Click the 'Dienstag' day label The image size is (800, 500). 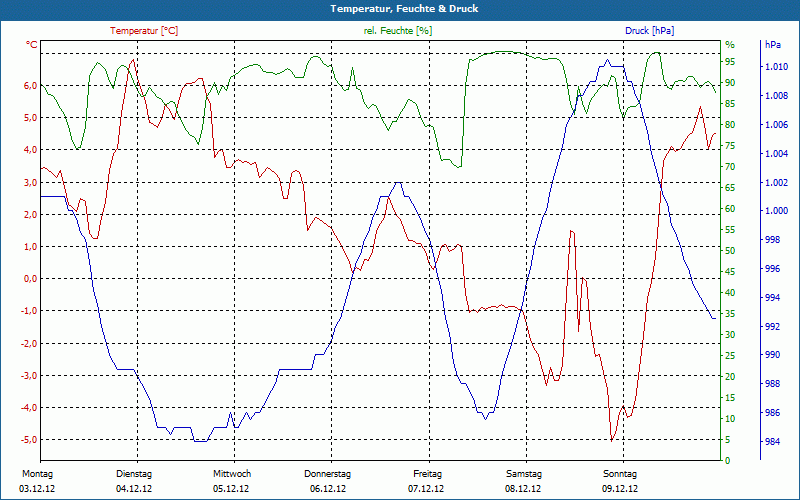click(x=134, y=474)
